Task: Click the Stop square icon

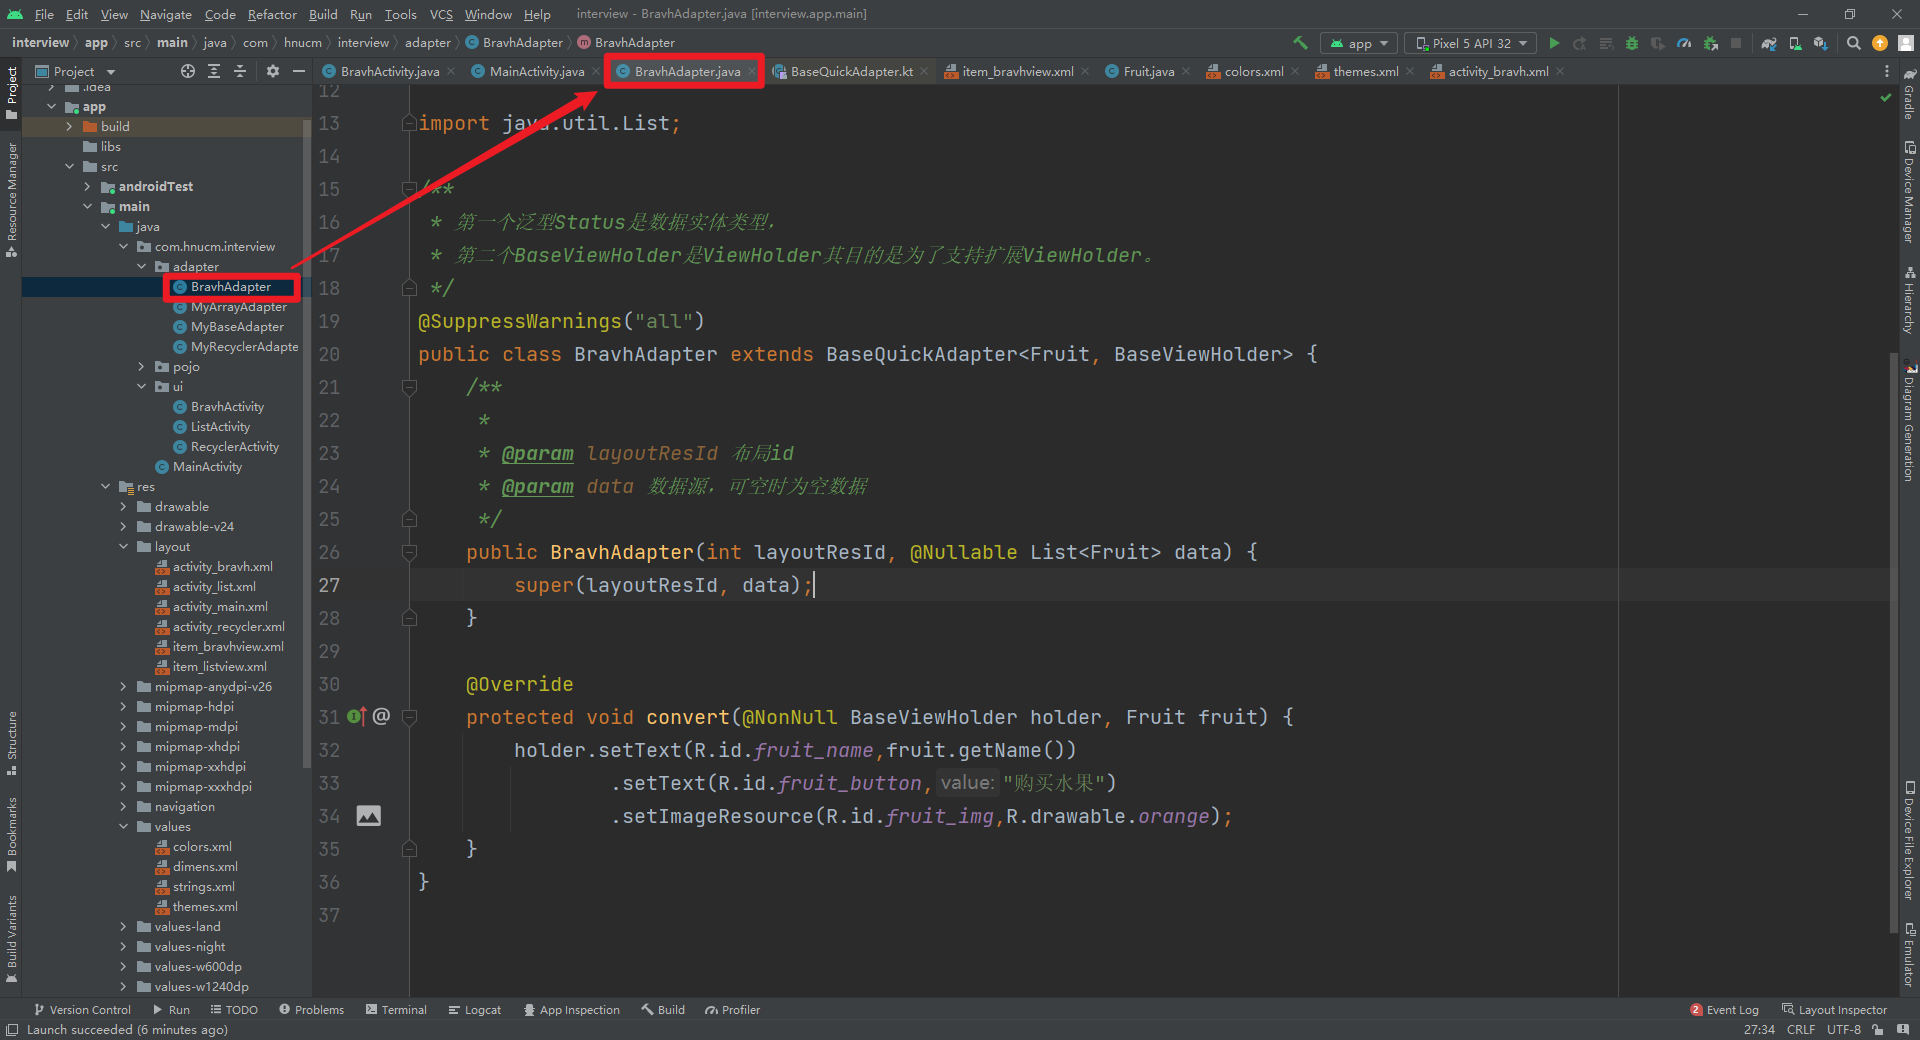Action: coord(1736,43)
